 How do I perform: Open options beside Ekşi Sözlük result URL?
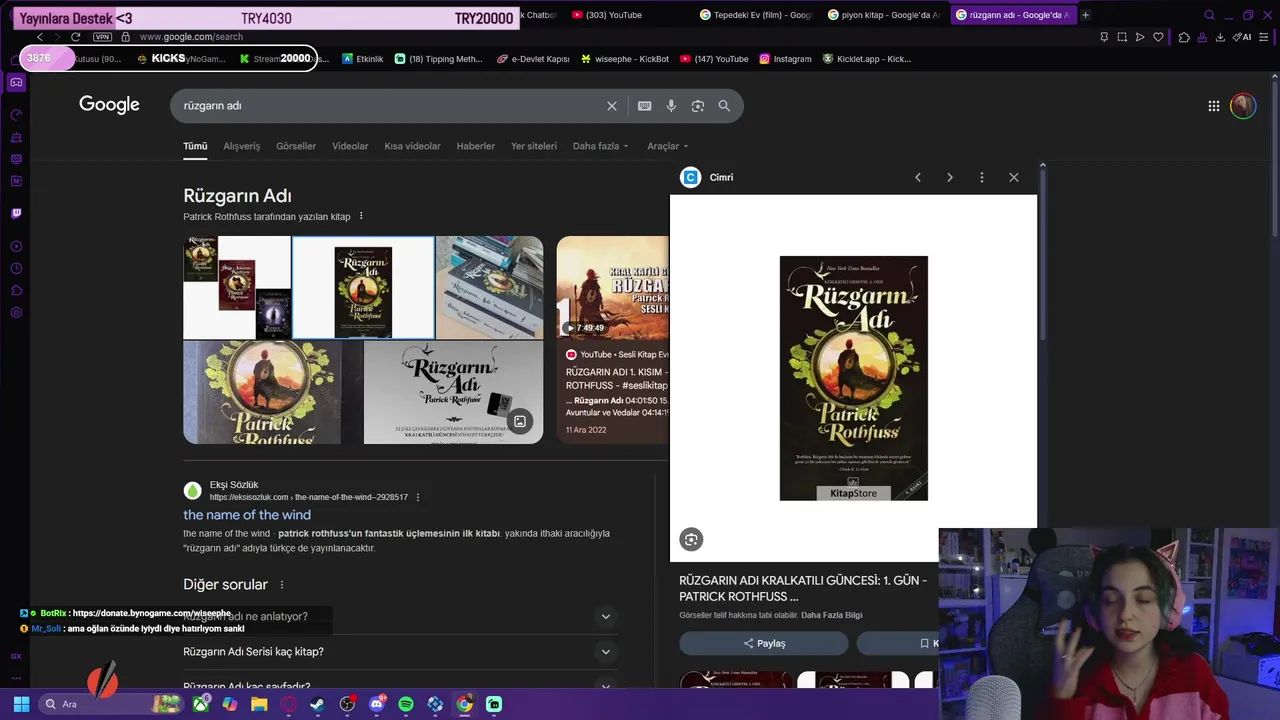click(x=418, y=497)
